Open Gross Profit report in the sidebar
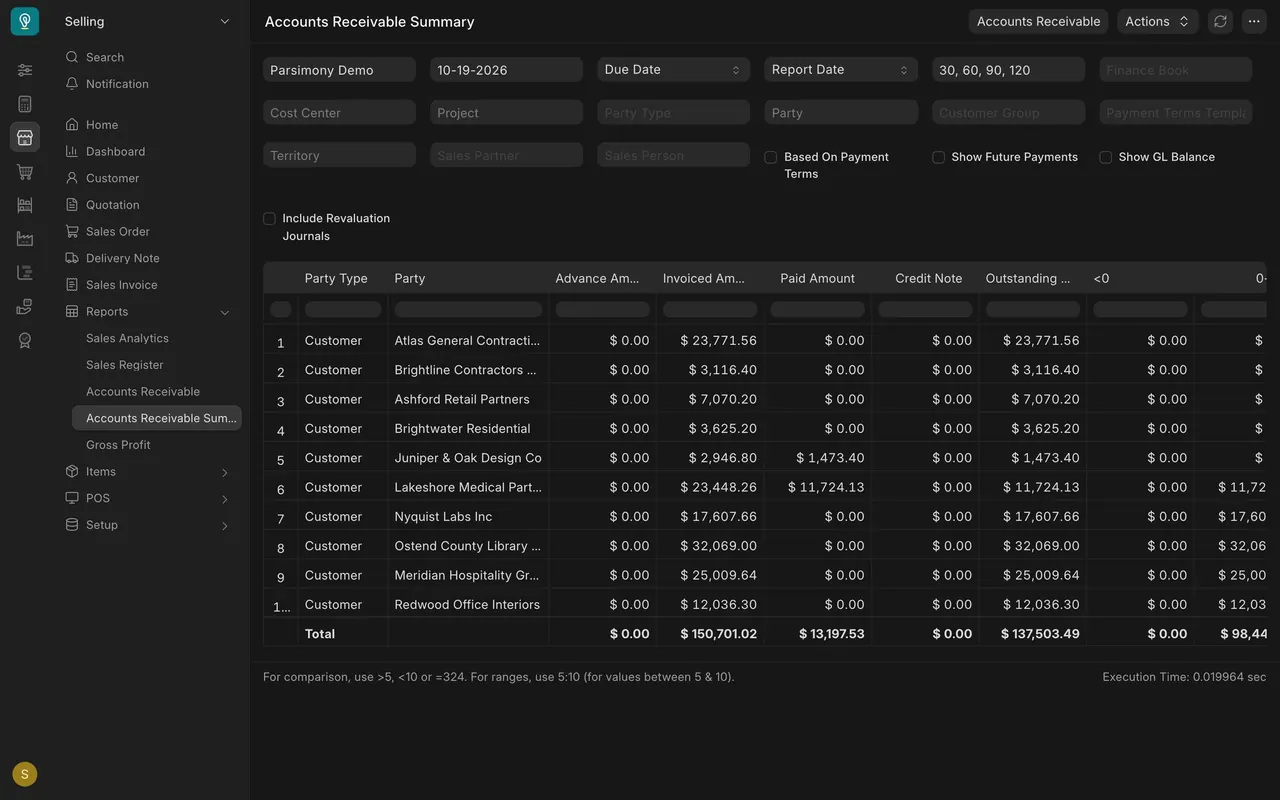 tap(118, 445)
